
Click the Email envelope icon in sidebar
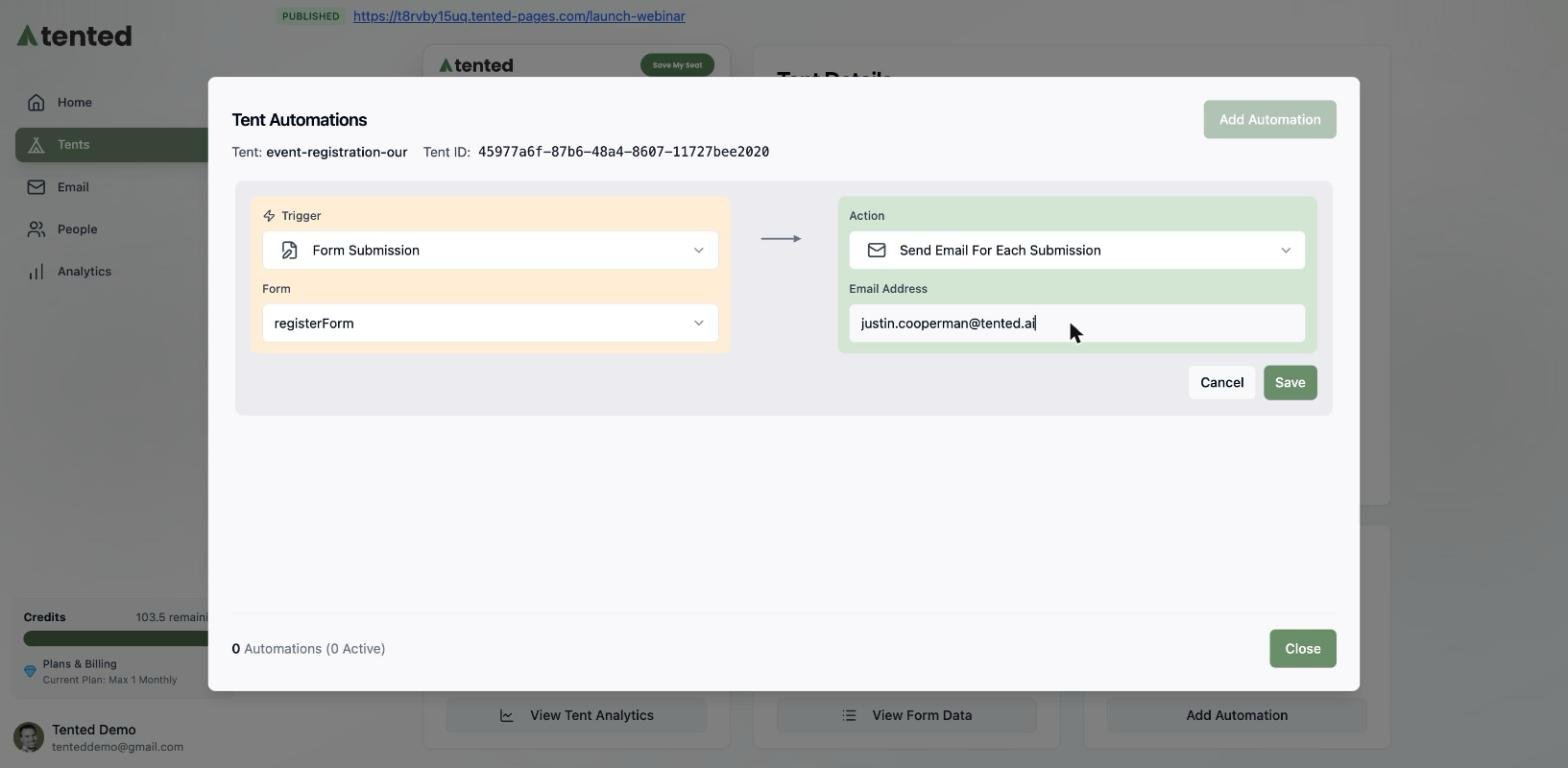point(36,187)
